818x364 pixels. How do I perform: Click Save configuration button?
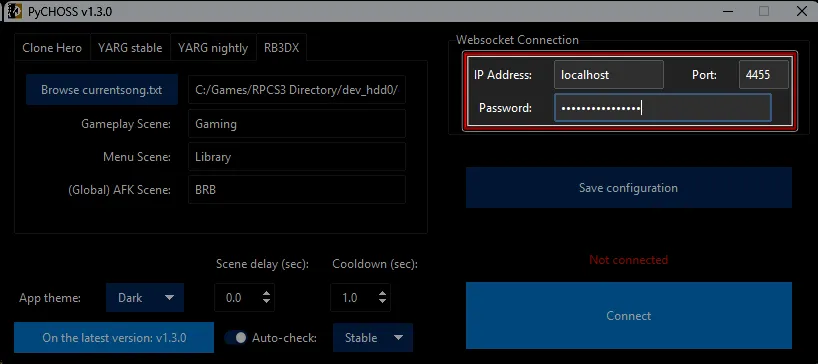pos(629,188)
